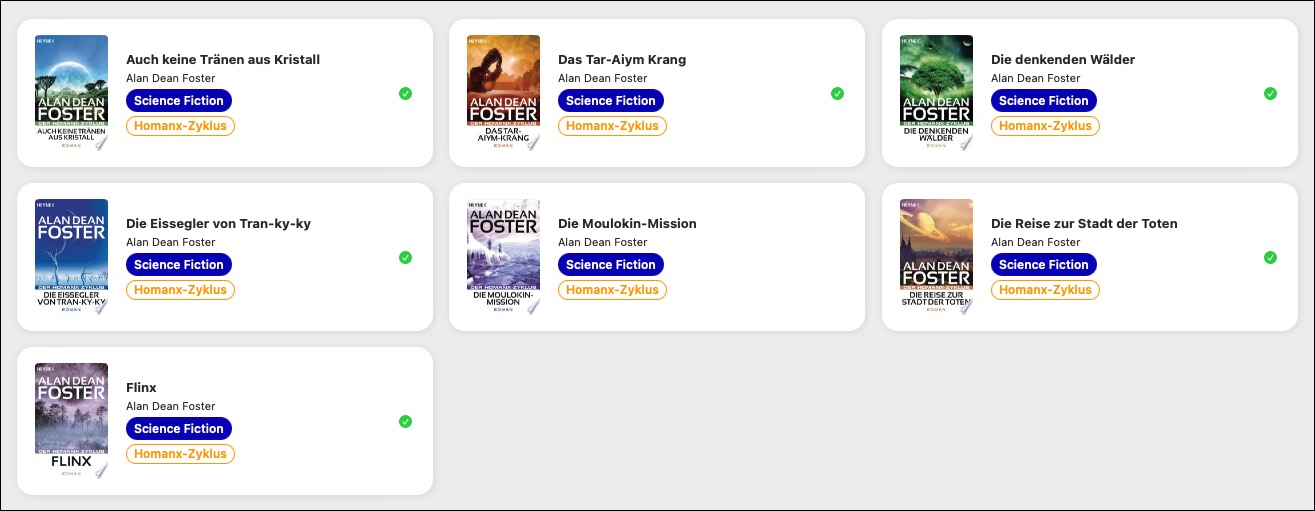Click green checkmark on Auch keine Tränen aus Kristall
Viewport: 1315px width, 511px height.
pyautogui.click(x=405, y=93)
